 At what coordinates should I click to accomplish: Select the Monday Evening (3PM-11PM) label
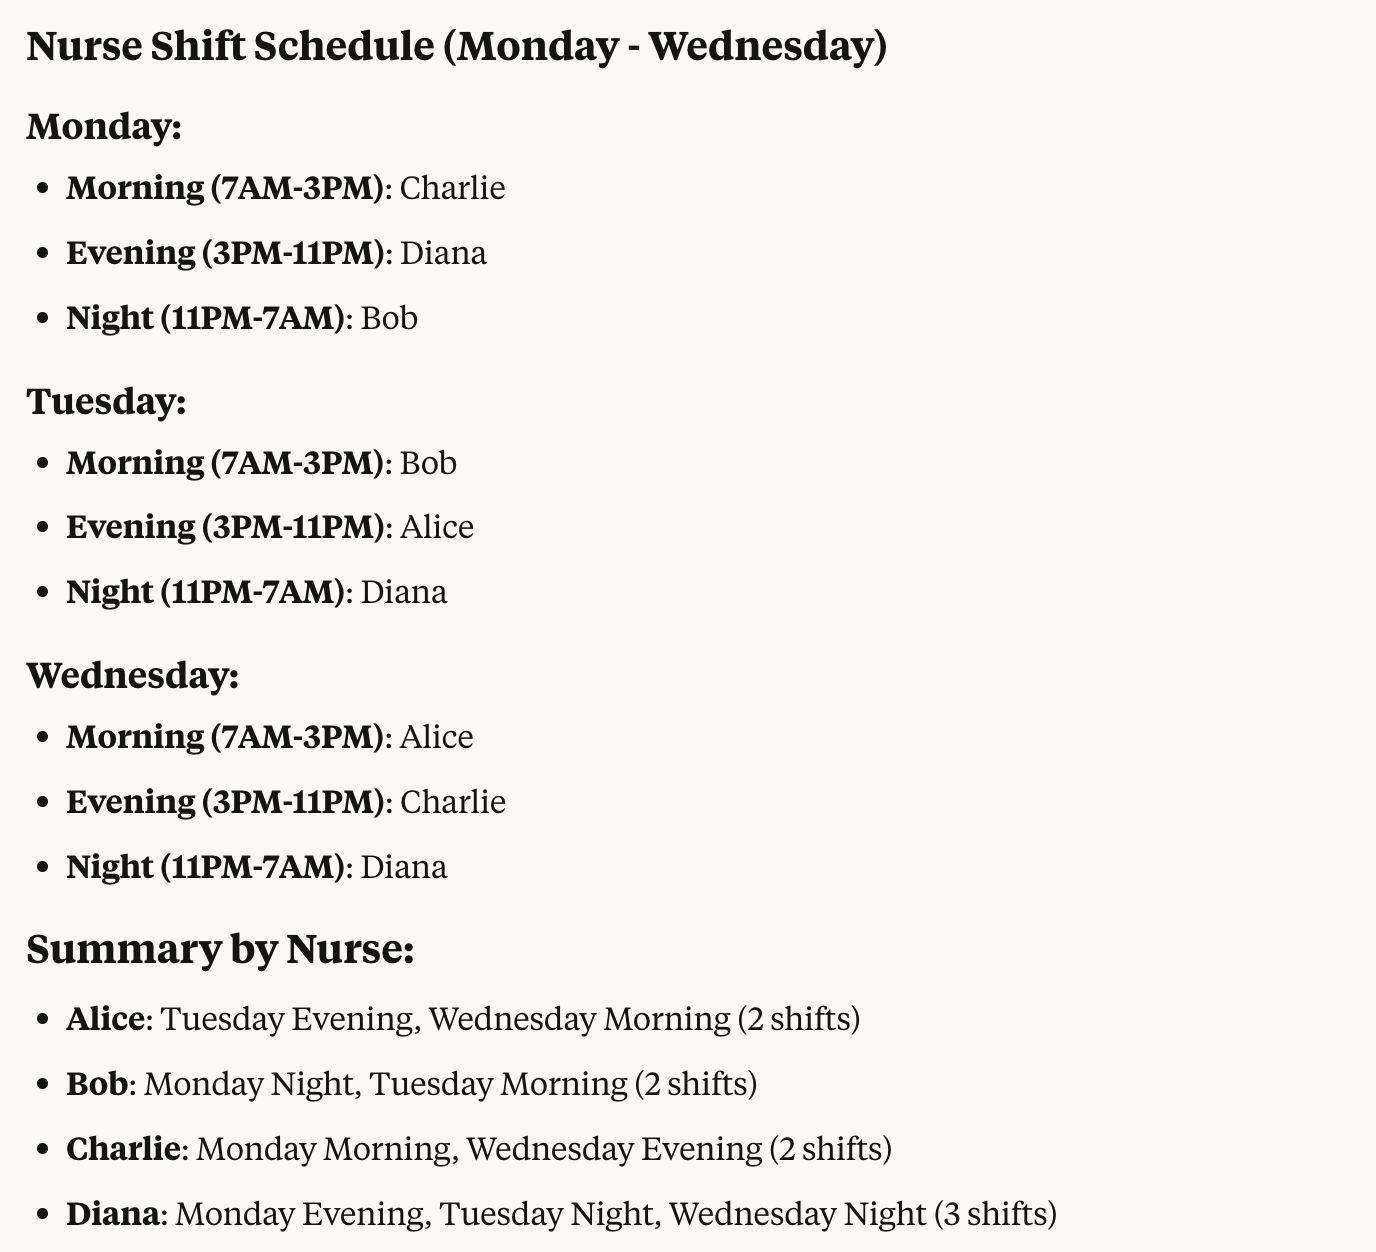point(225,253)
